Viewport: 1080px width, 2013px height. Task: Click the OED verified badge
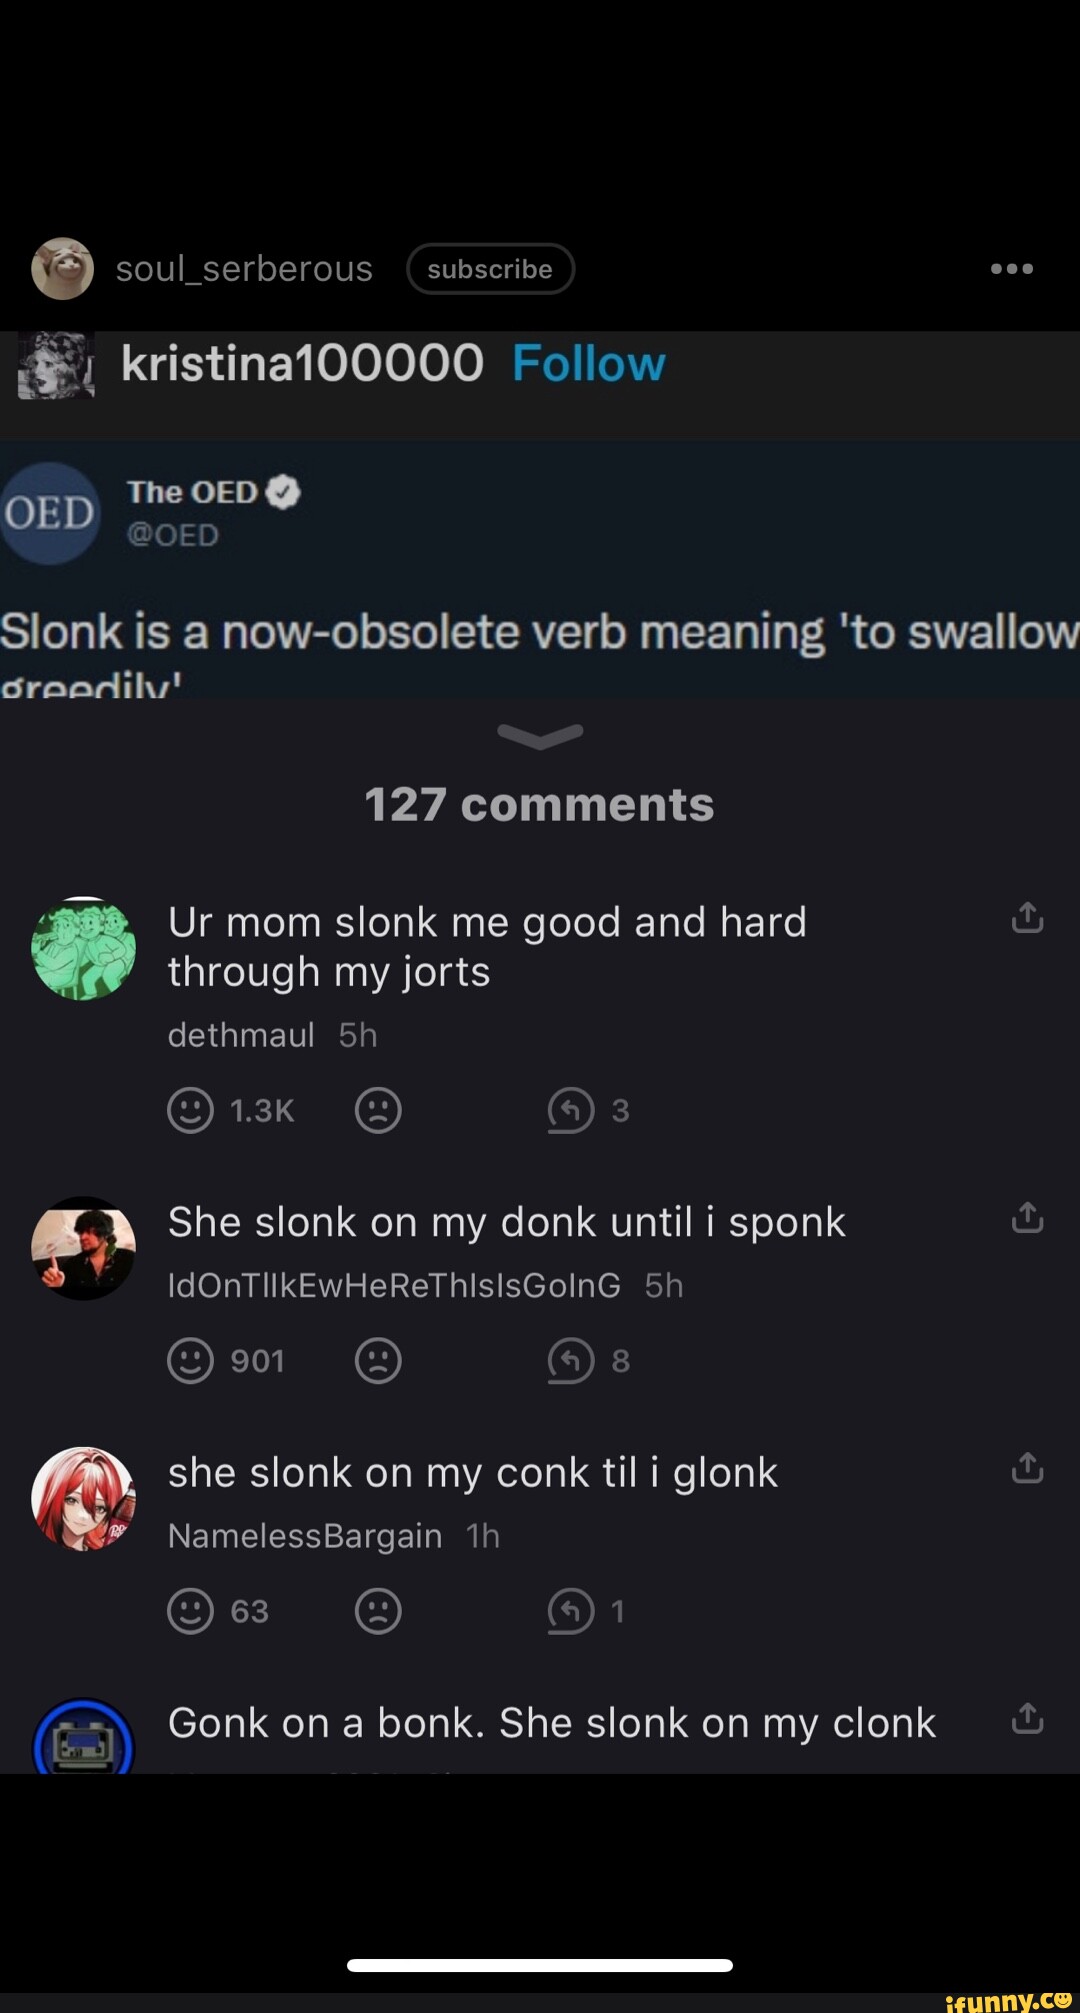point(283,491)
